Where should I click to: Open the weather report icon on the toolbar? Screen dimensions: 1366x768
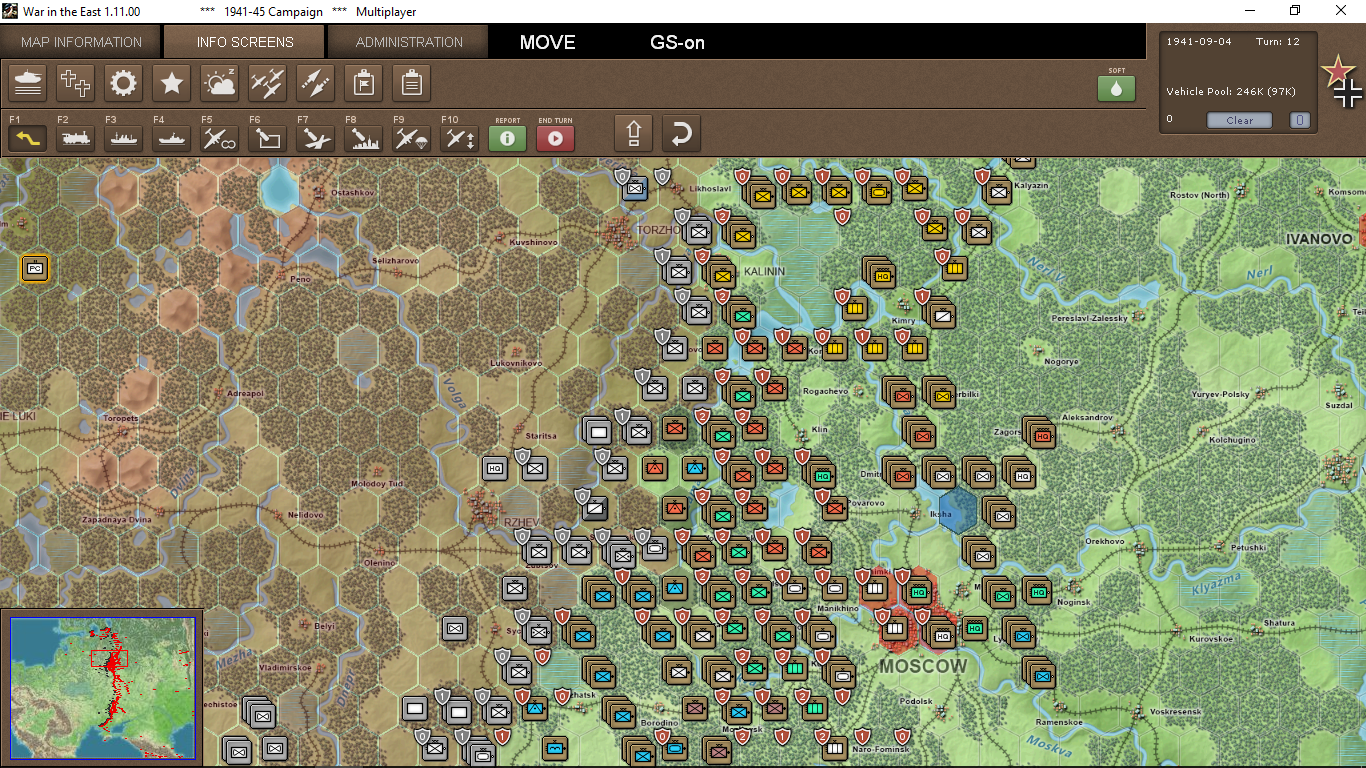(219, 83)
